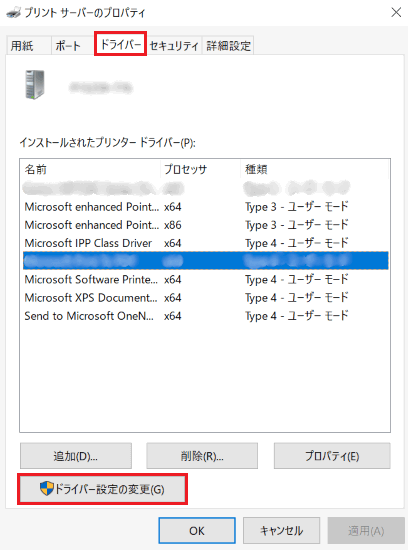
Task: Click the 追加(D)... button
Action: coord(76,456)
